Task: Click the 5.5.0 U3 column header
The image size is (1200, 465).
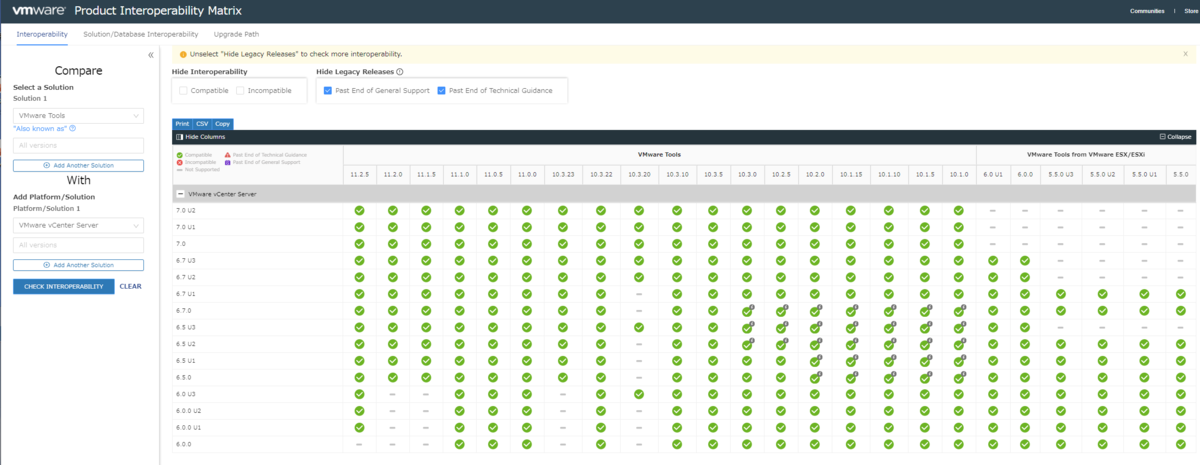Action: tap(1061, 174)
